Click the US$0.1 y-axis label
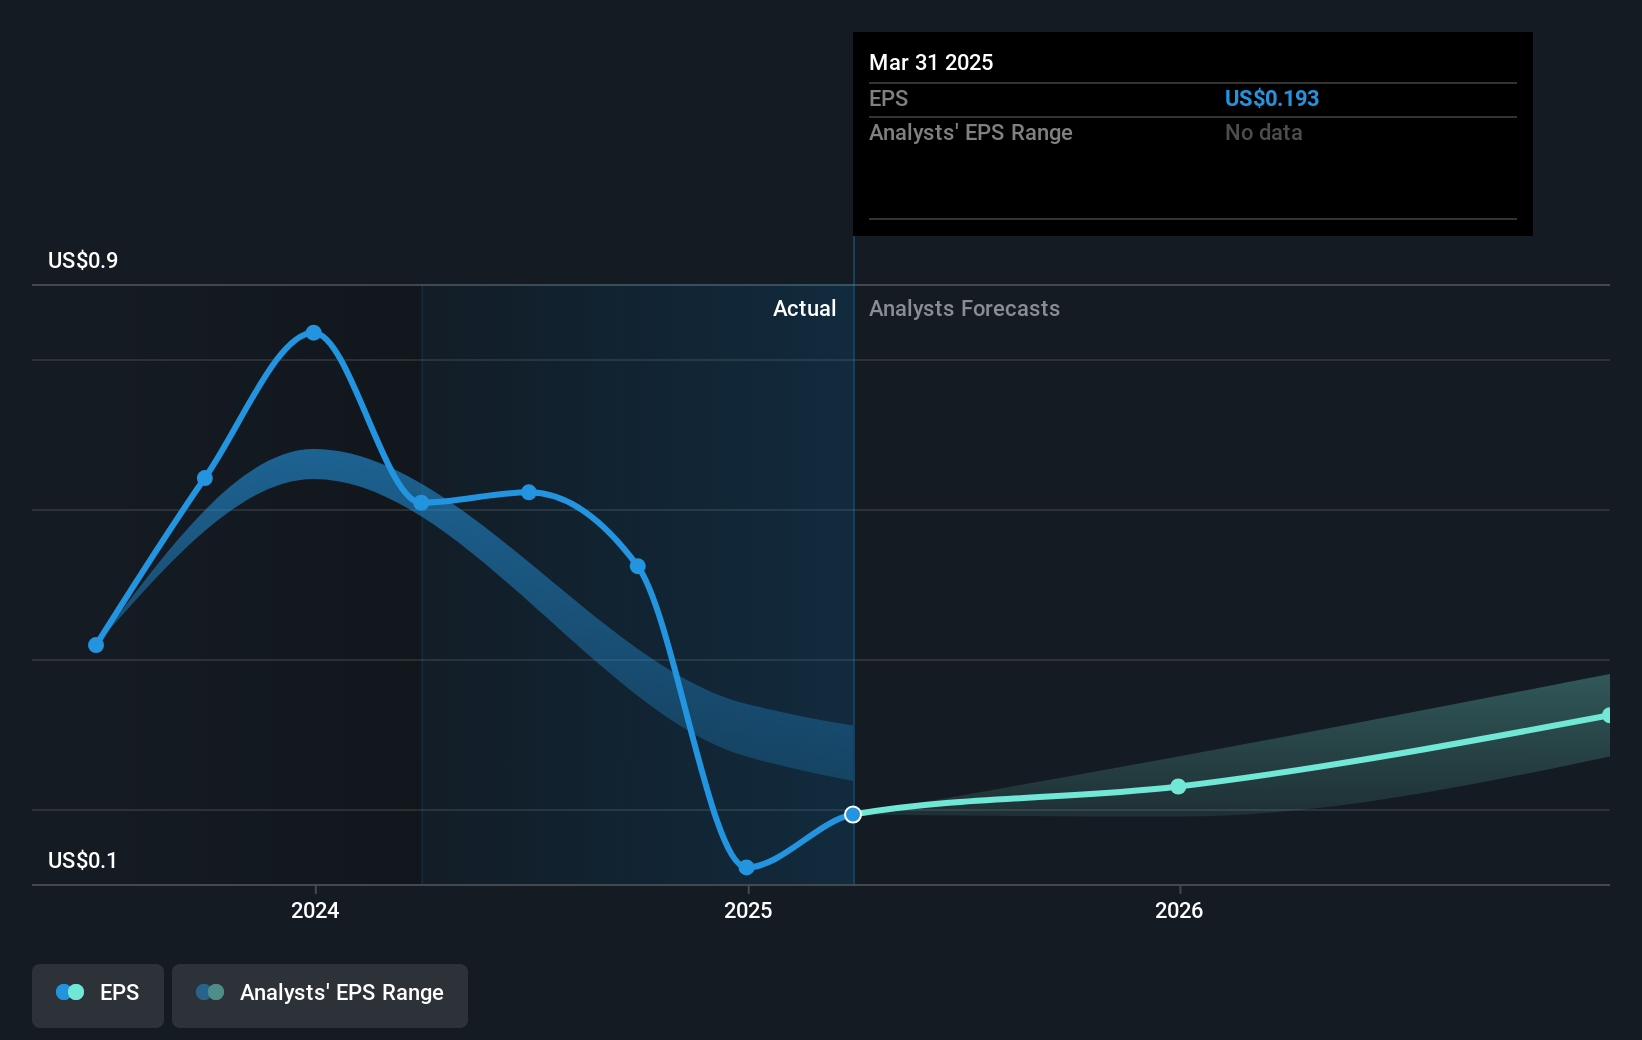The height and width of the screenshot is (1040, 1642). coord(83,860)
